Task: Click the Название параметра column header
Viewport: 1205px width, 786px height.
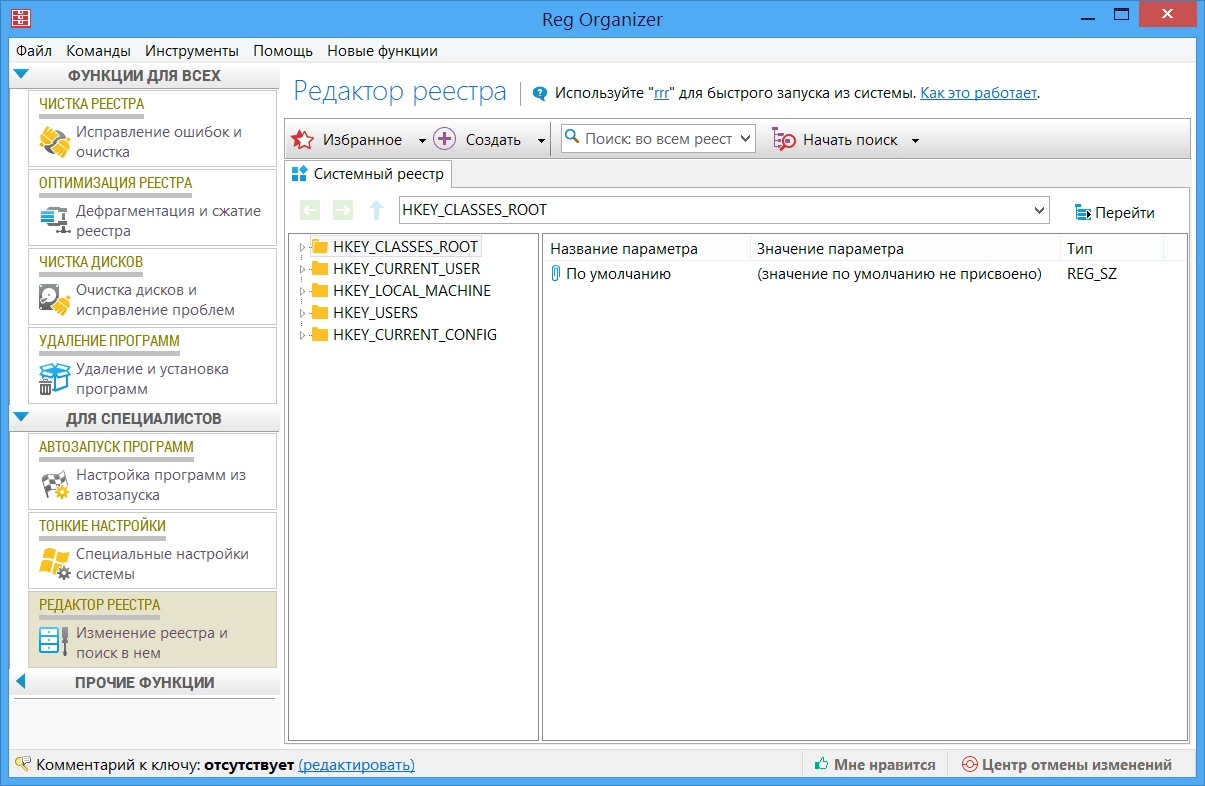Action: coord(647,248)
